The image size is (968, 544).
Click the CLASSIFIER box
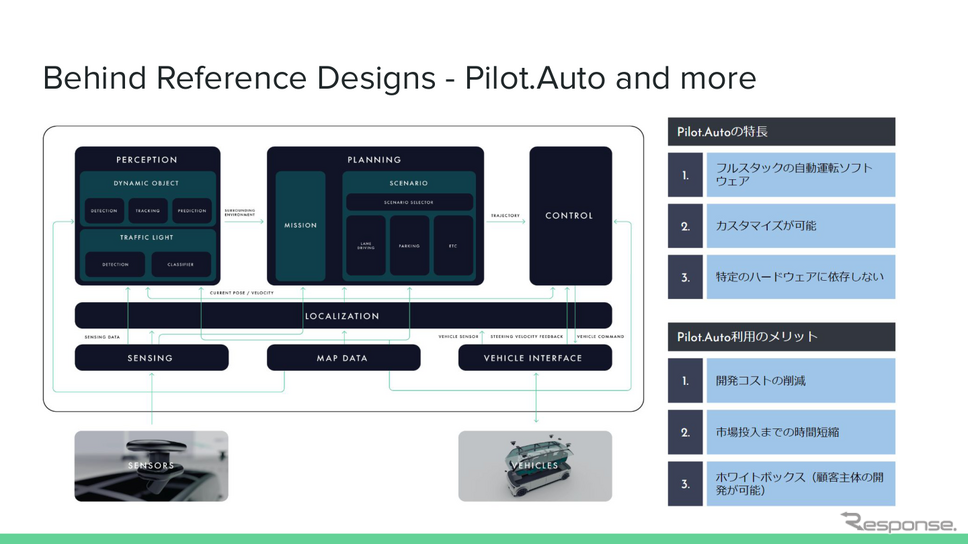tap(181, 264)
